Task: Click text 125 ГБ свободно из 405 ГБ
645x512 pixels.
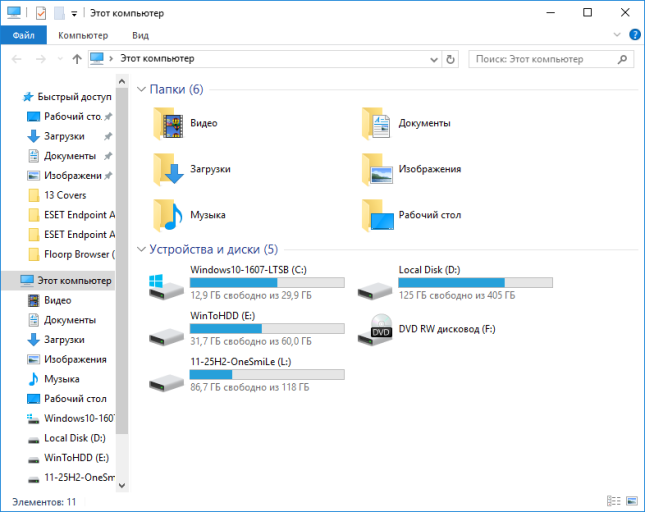Action: point(457,295)
